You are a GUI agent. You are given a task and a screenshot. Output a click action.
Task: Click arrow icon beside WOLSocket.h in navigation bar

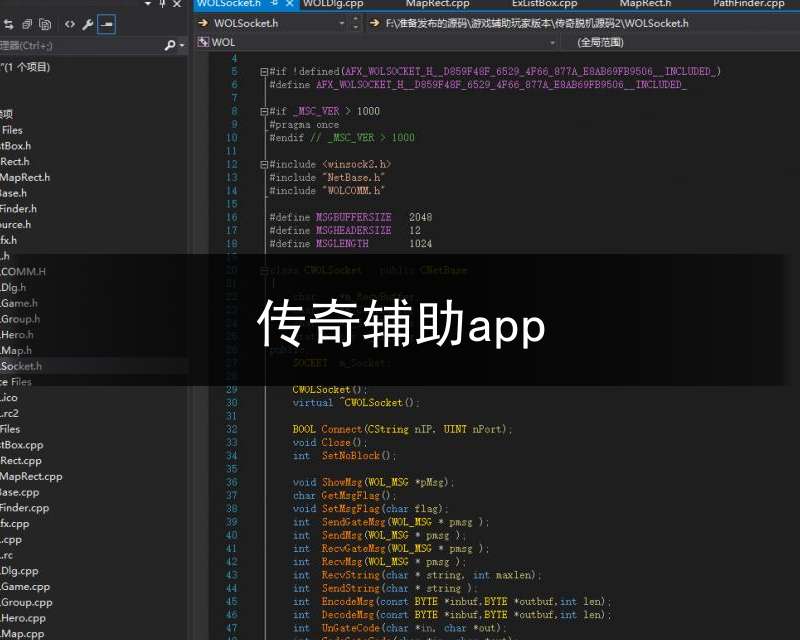tap(203, 23)
